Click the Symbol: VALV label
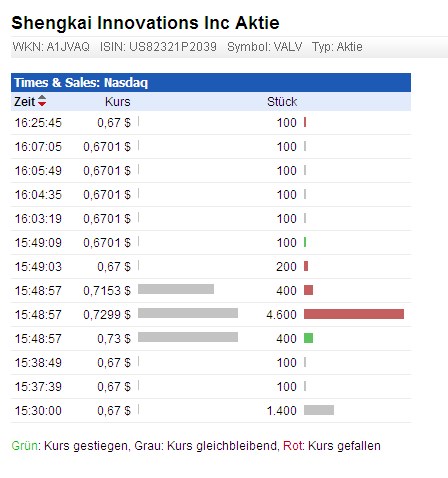The width and height of the screenshot is (448, 478). pyautogui.click(x=264, y=47)
